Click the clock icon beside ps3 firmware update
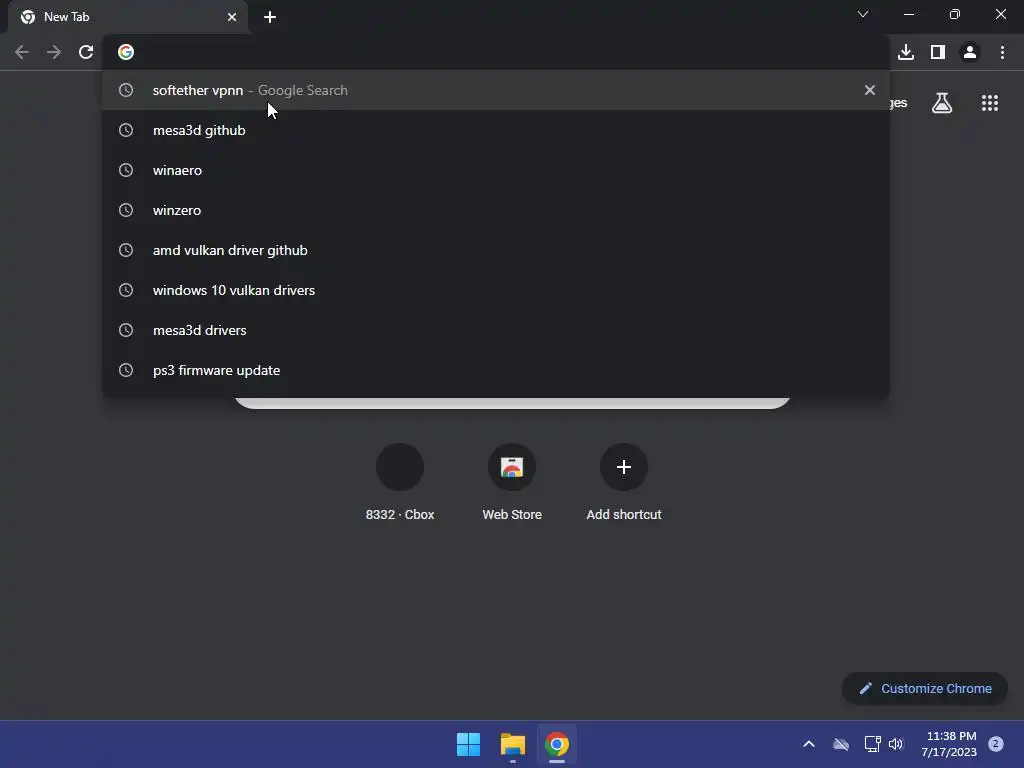 [126, 370]
